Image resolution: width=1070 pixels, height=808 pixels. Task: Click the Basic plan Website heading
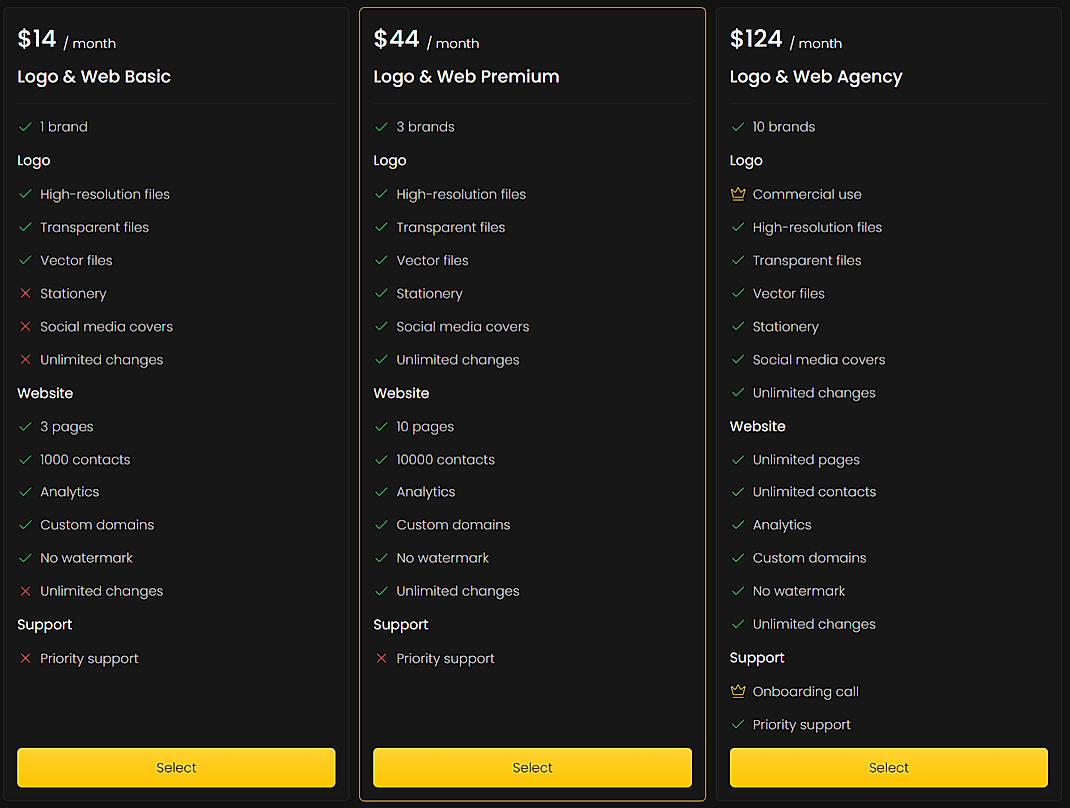45,393
